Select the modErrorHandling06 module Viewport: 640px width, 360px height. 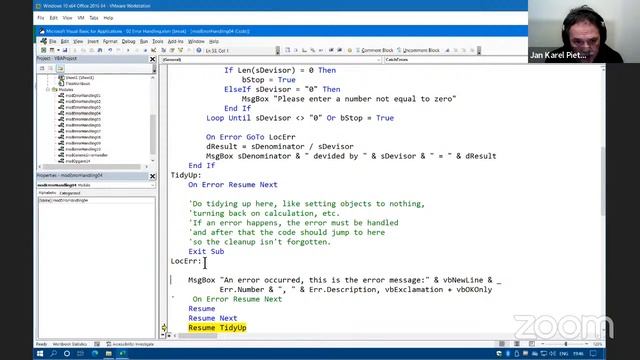click(83, 125)
